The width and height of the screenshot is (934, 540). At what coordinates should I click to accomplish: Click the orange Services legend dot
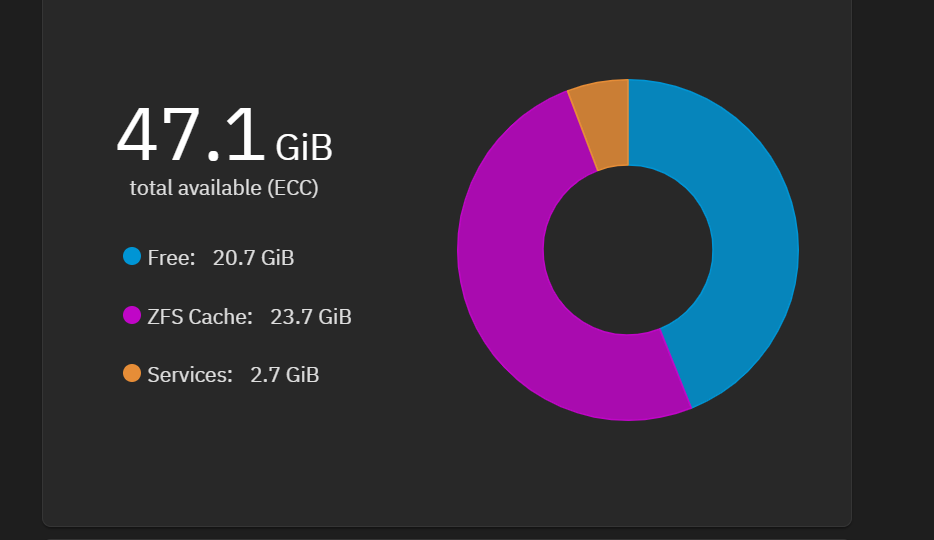132,373
